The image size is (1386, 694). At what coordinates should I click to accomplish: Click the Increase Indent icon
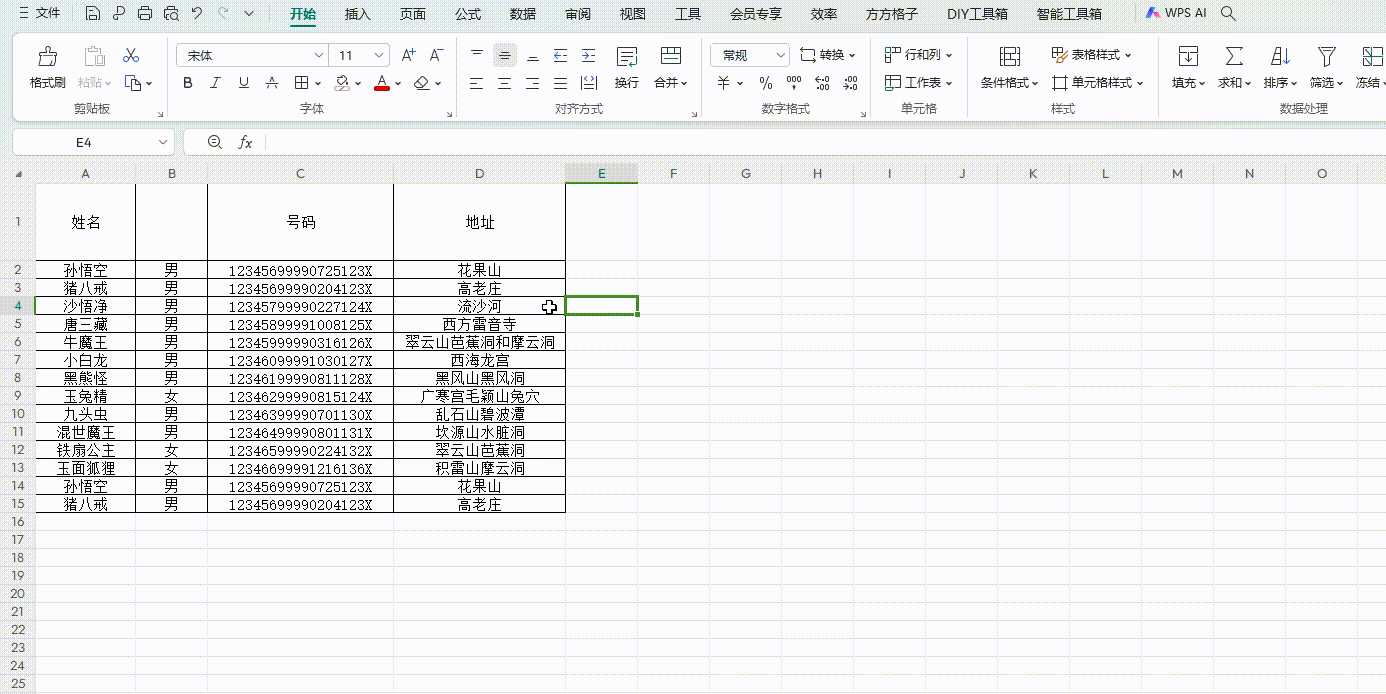pyautogui.click(x=588, y=55)
